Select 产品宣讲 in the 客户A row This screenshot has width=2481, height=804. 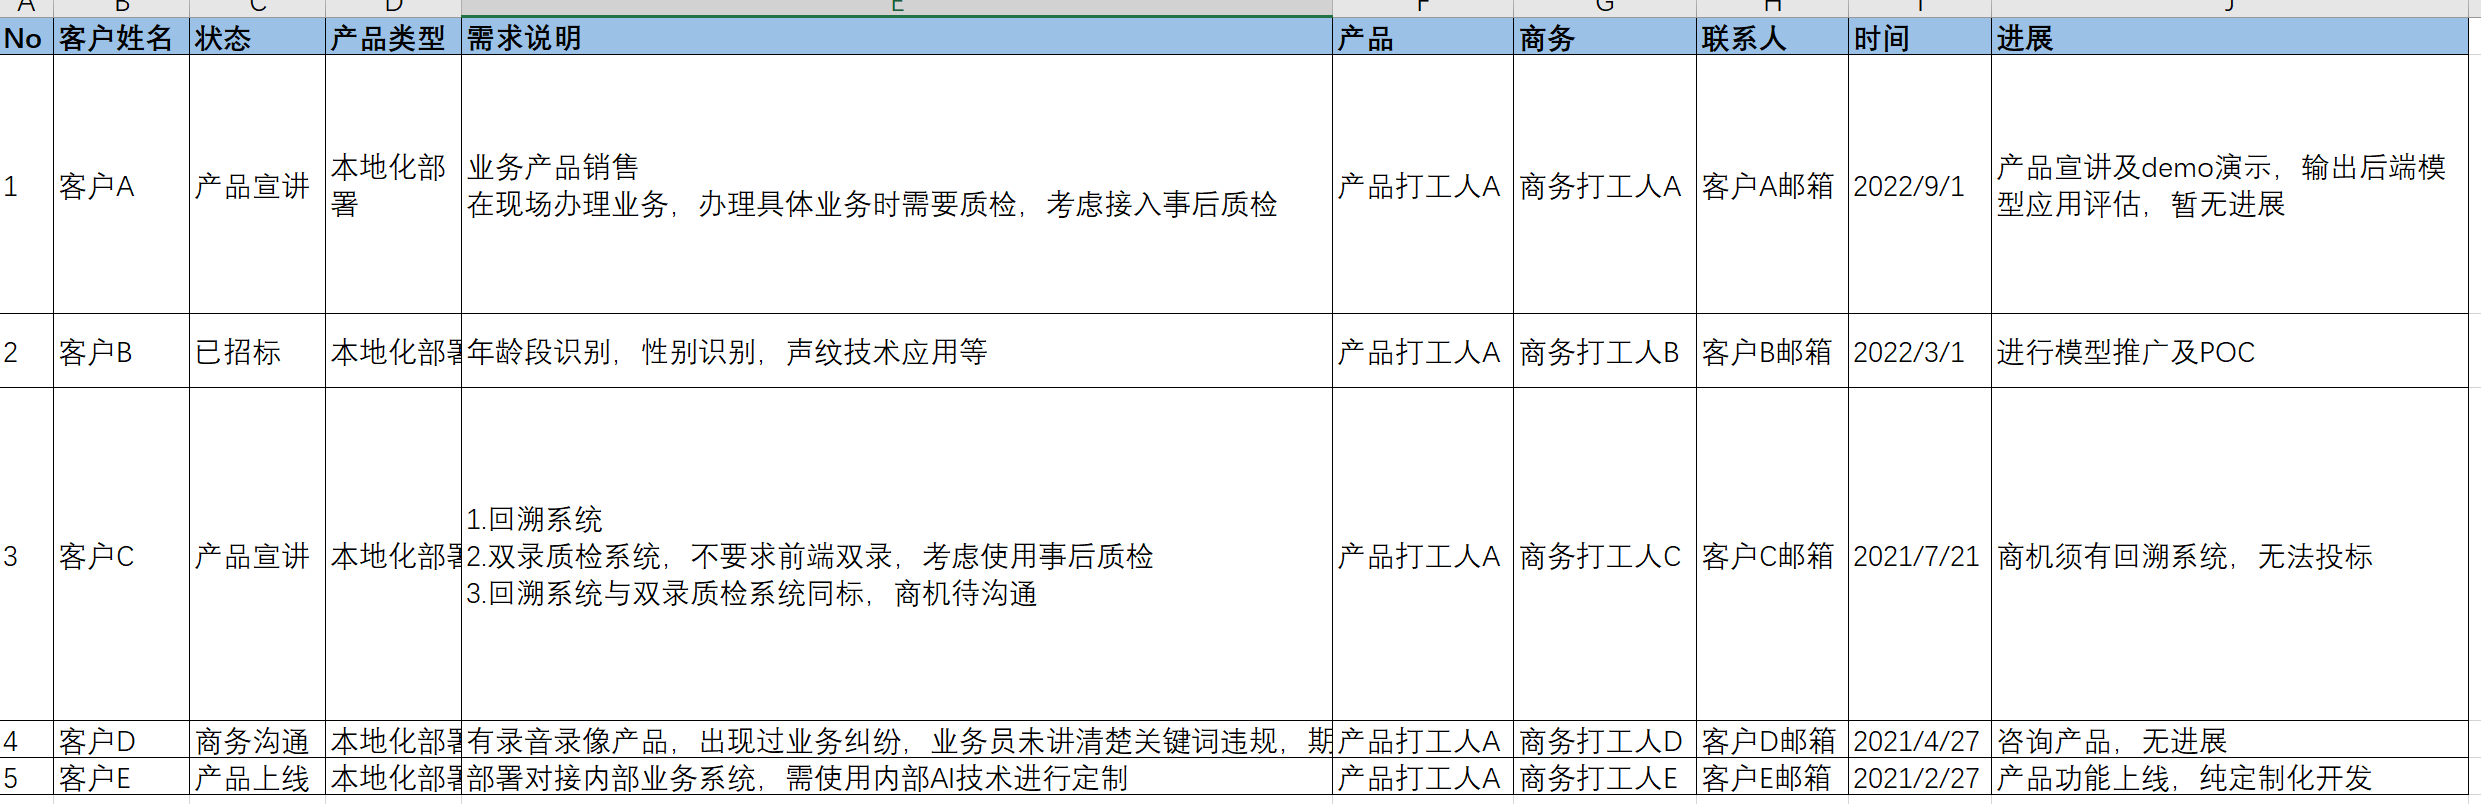point(257,185)
